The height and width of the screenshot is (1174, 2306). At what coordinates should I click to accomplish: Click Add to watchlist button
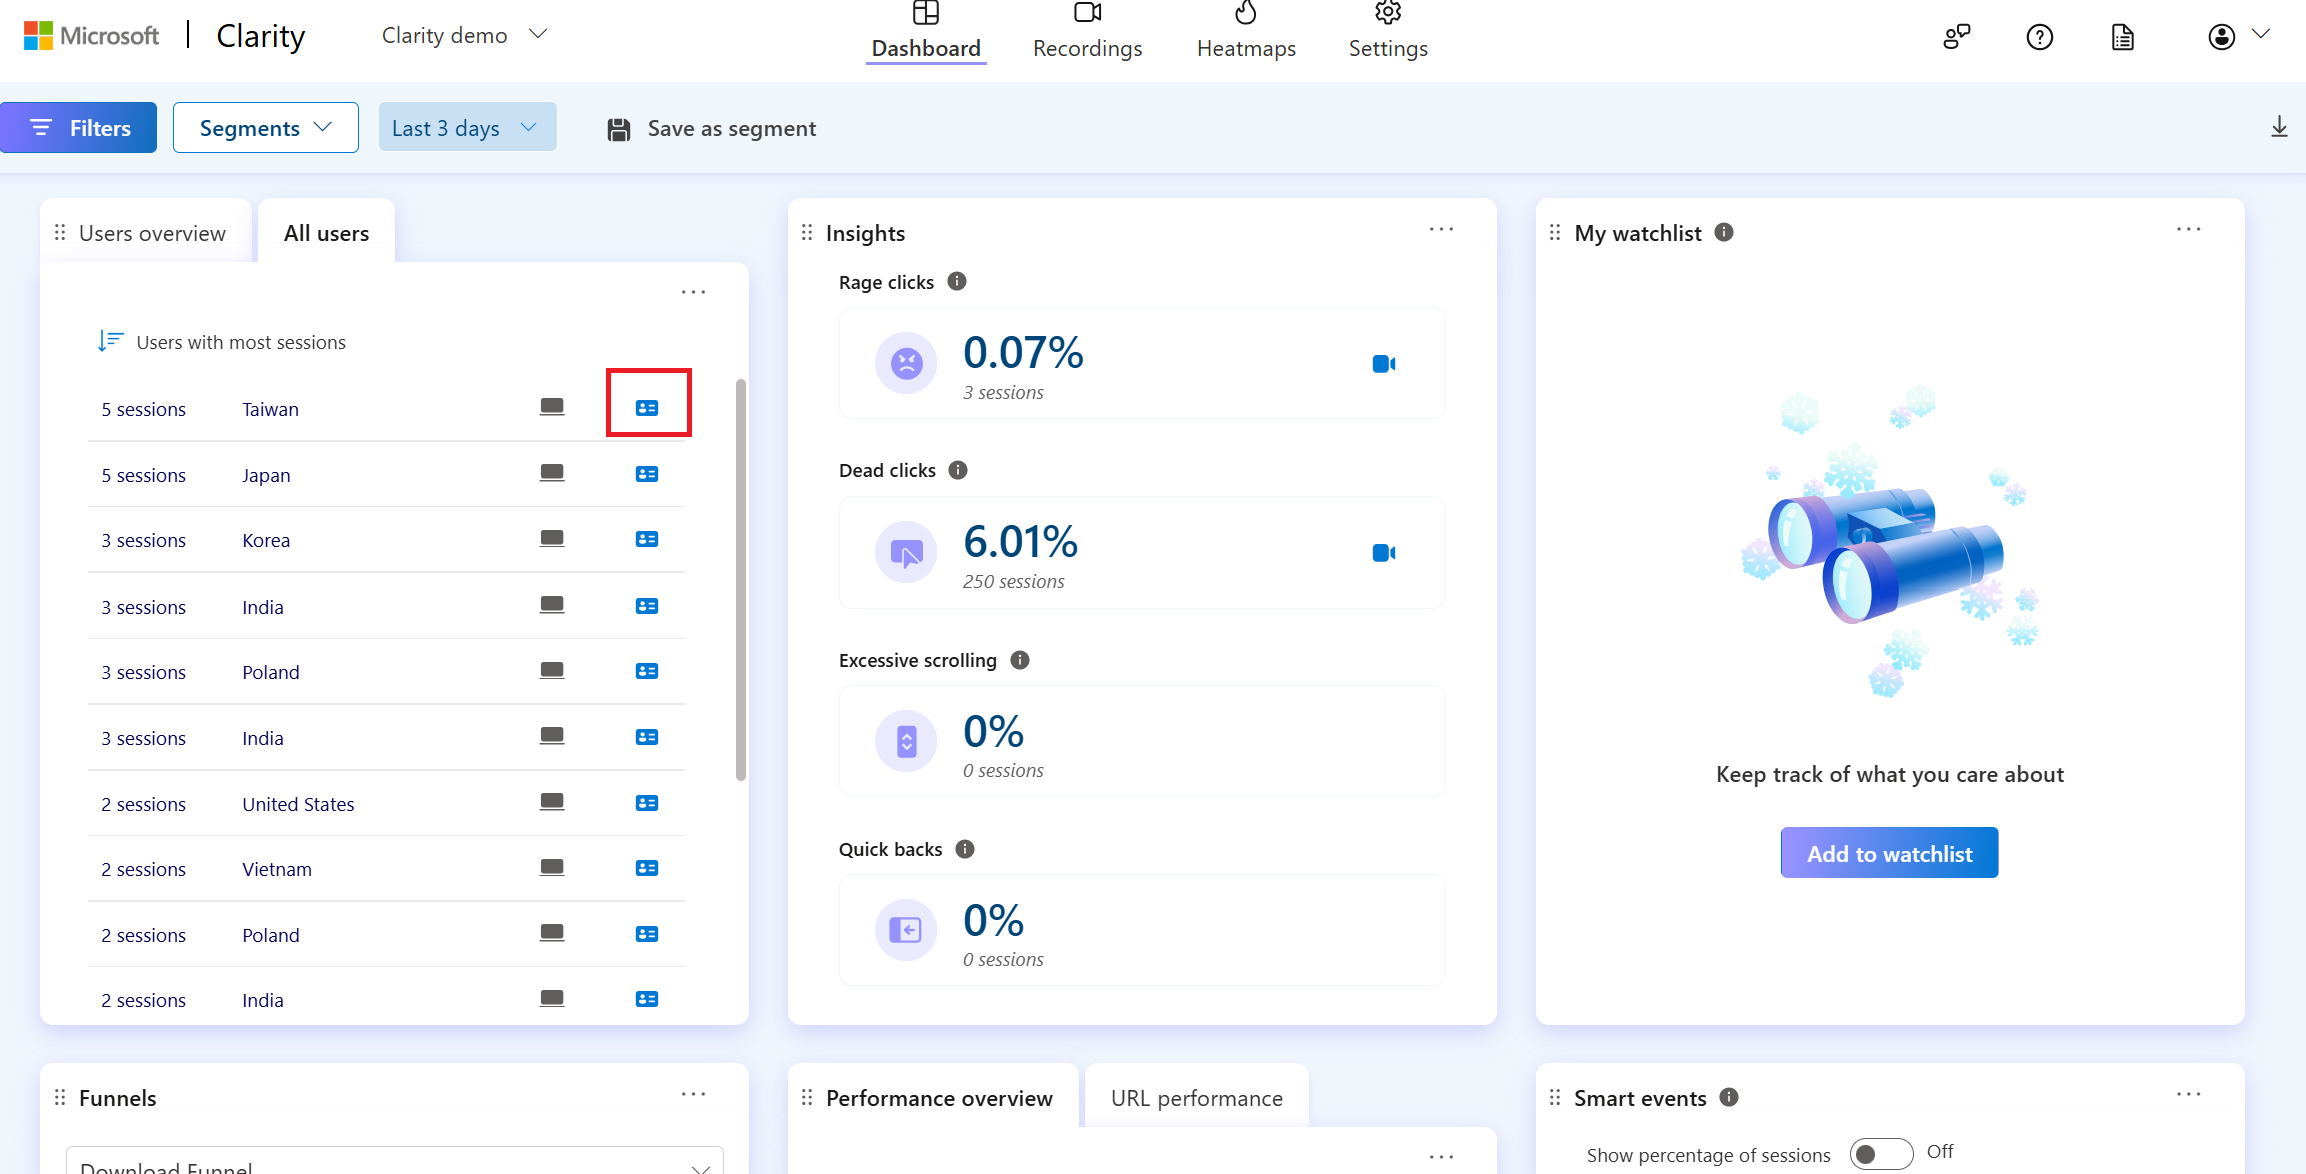point(1889,853)
